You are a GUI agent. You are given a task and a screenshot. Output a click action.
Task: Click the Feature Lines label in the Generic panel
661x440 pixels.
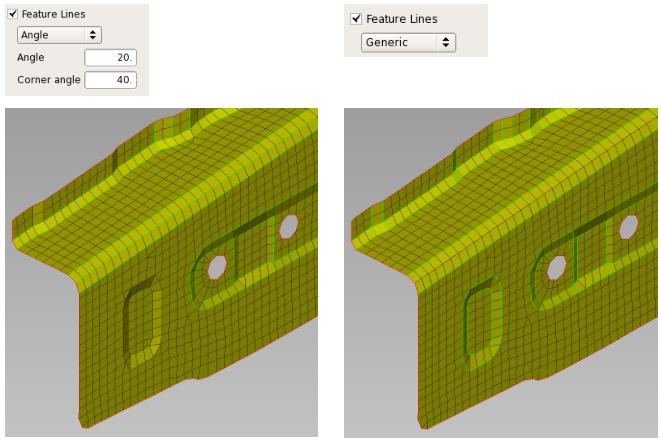(402, 19)
